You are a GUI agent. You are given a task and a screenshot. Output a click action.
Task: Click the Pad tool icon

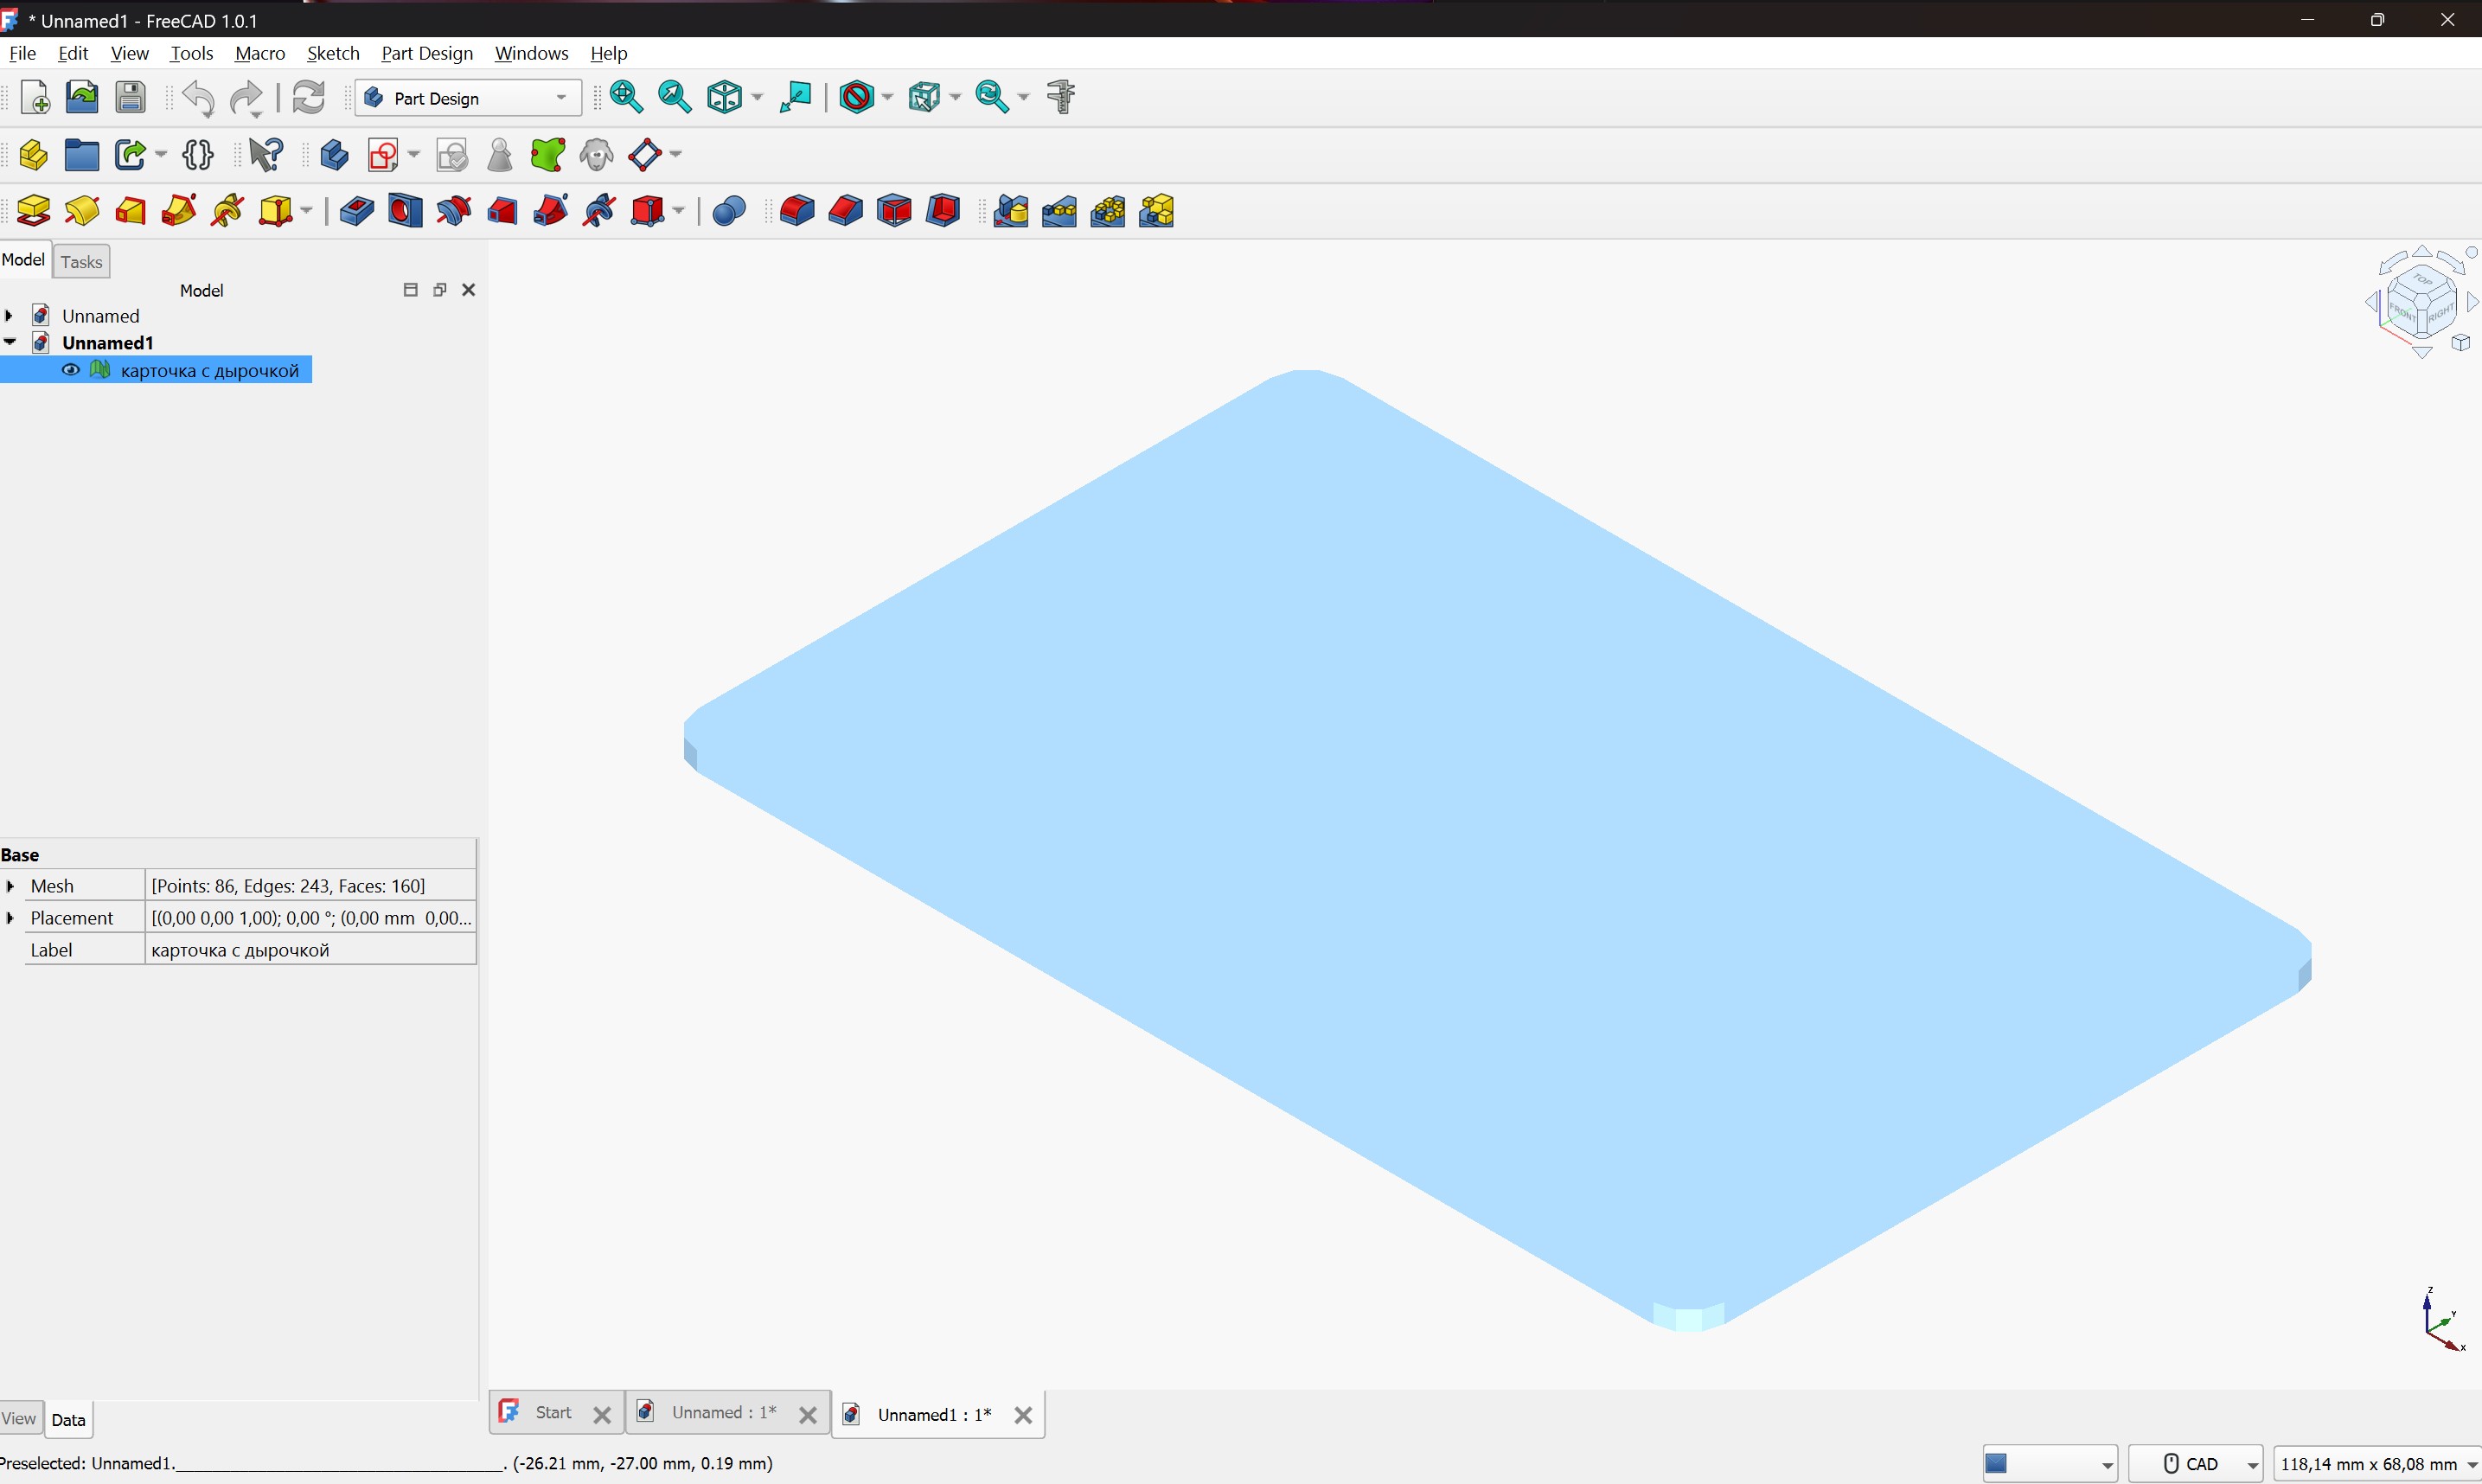pyautogui.click(x=33, y=211)
